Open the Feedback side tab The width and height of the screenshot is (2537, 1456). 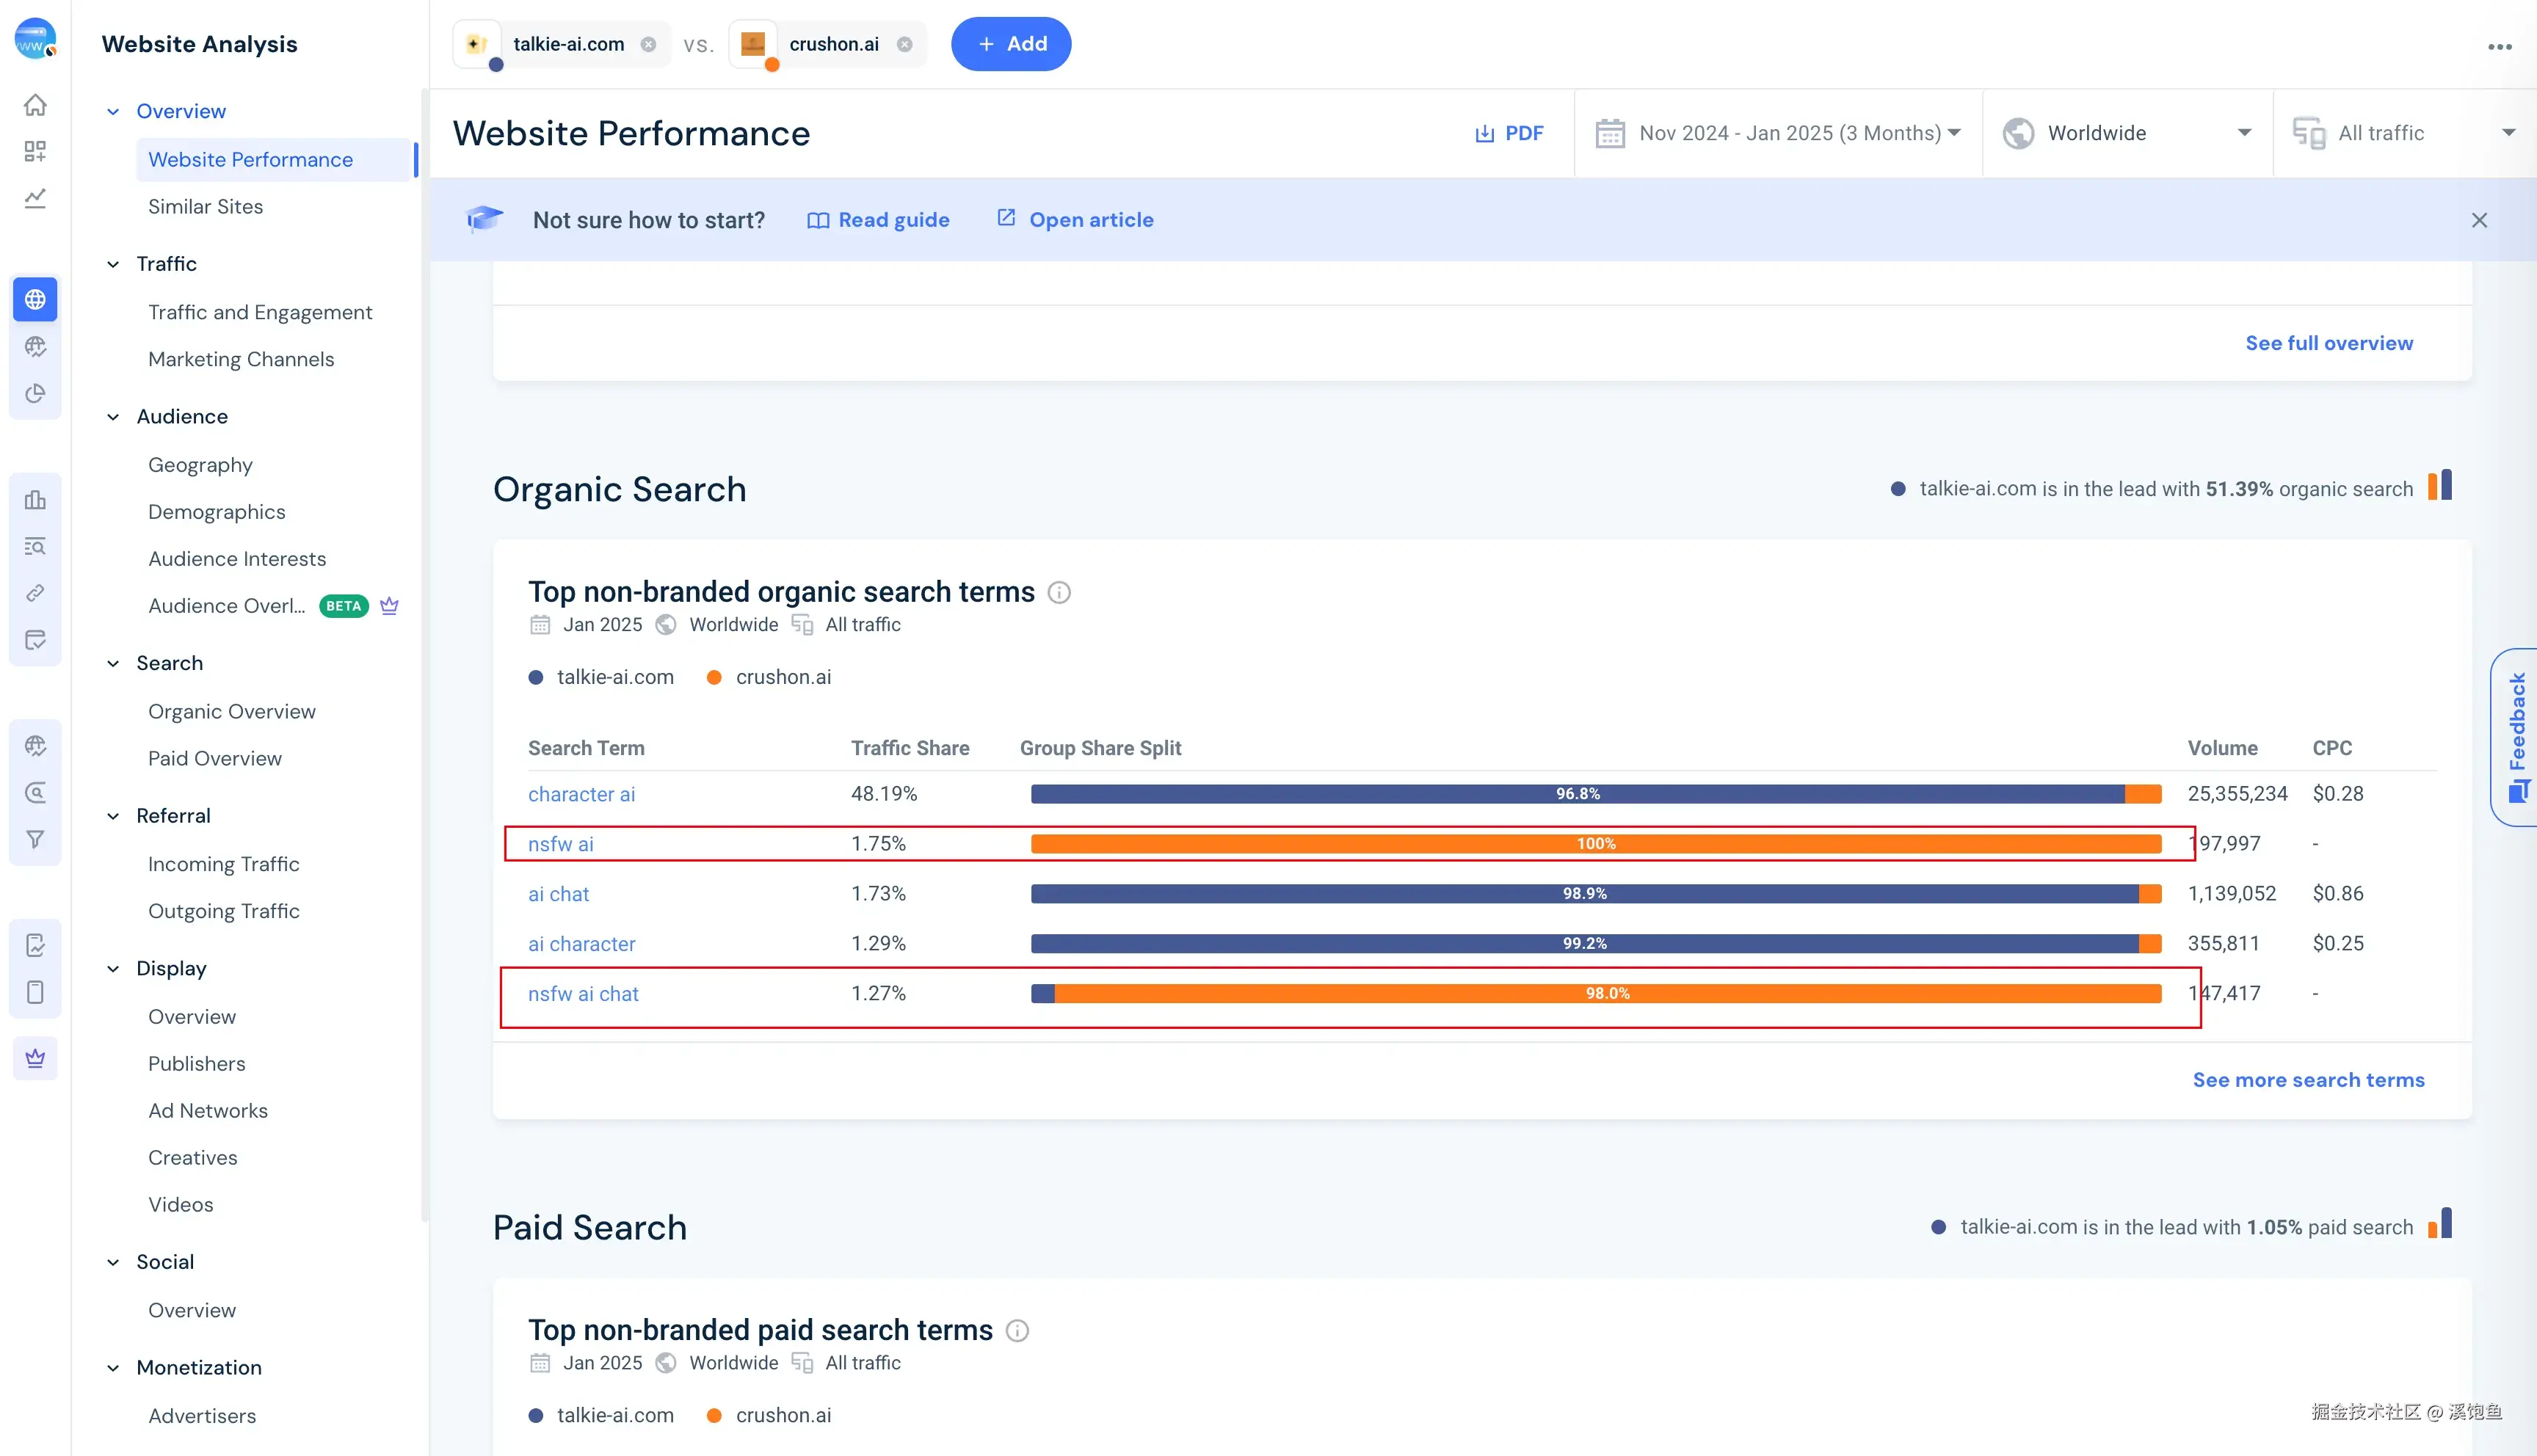2516,737
